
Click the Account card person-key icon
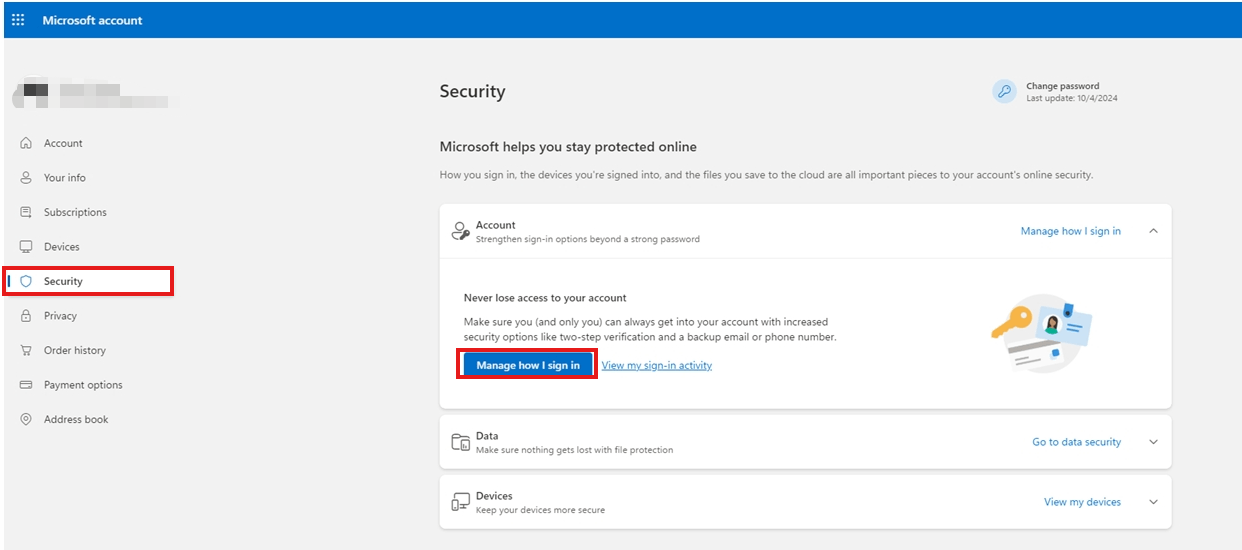pyautogui.click(x=460, y=232)
